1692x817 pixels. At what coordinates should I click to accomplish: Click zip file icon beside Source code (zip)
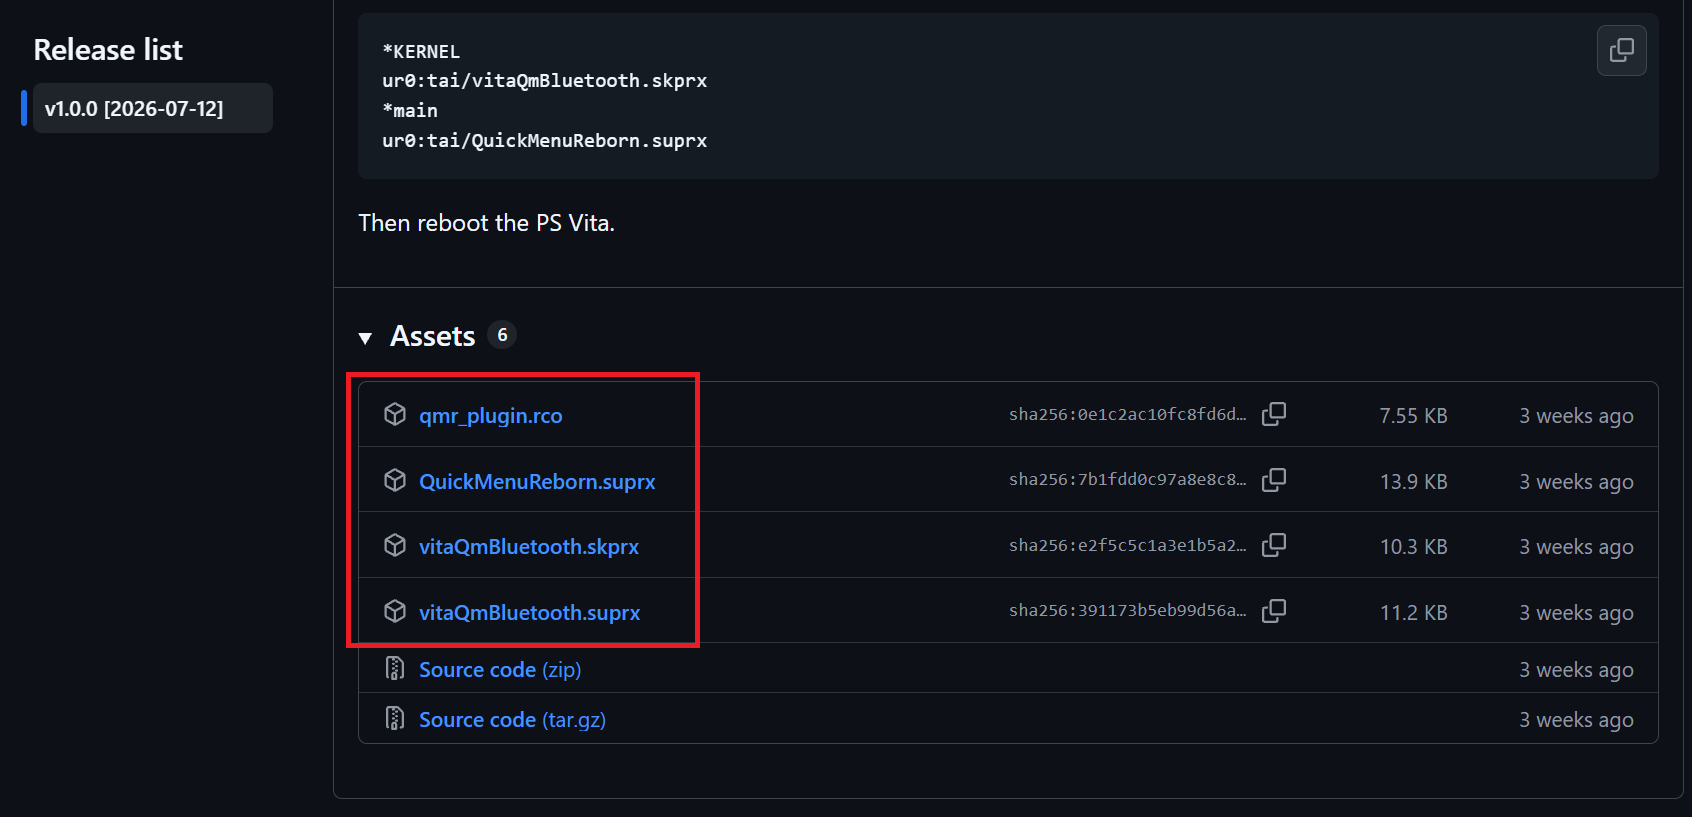click(x=395, y=668)
